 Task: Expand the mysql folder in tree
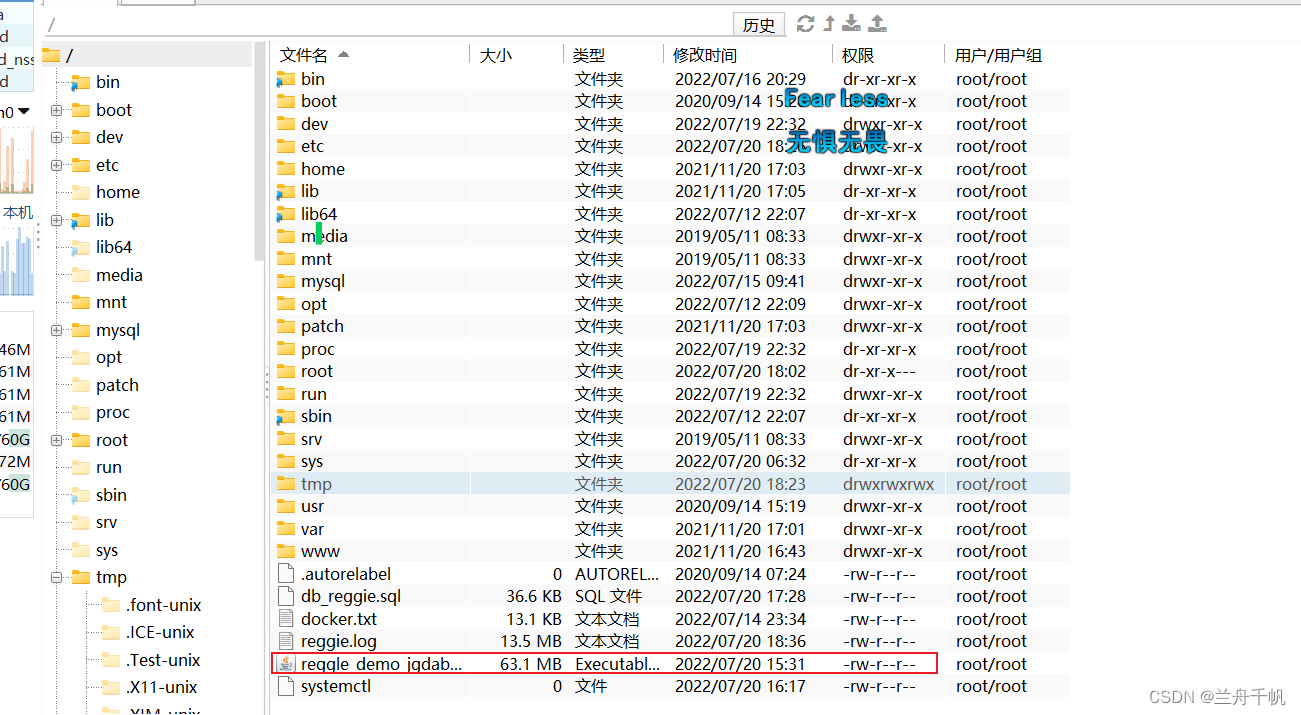[x=56, y=330]
